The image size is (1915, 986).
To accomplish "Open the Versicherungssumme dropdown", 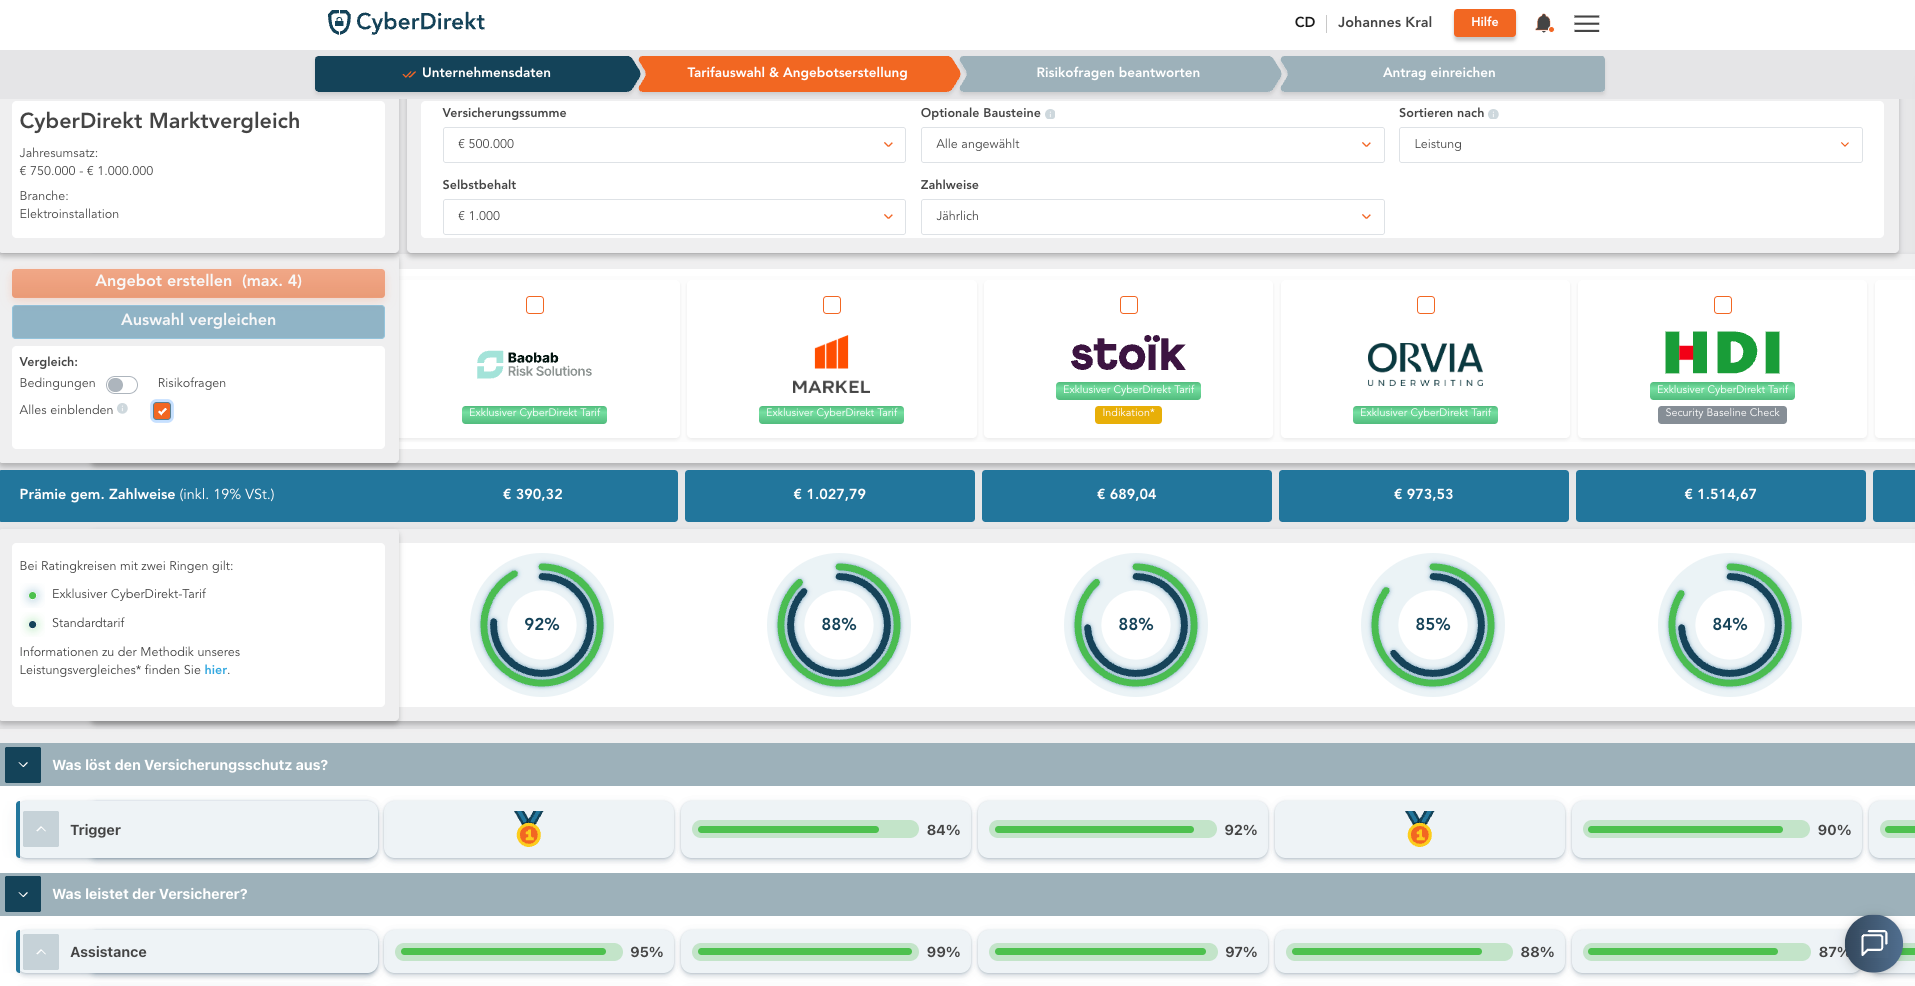I will coord(674,145).
